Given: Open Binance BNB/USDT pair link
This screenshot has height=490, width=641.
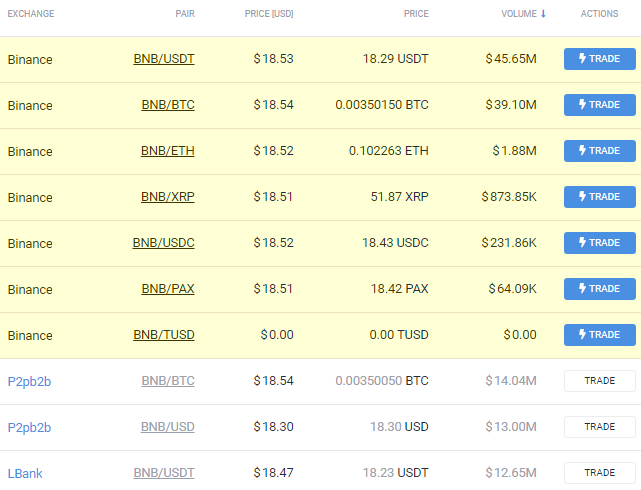Looking at the screenshot, I should (164, 59).
